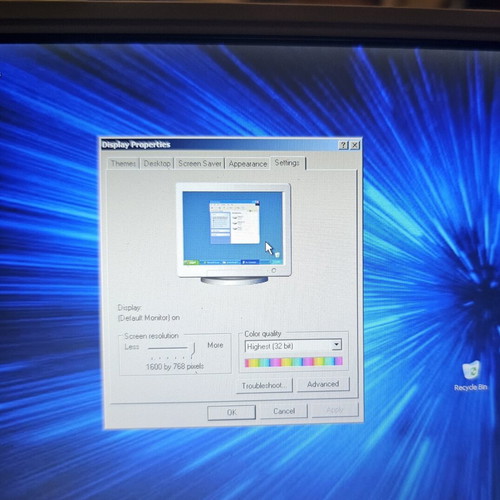Click the Highest (32 bit) combo box
The height and width of the screenshot is (500, 500).
click(293, 346)
